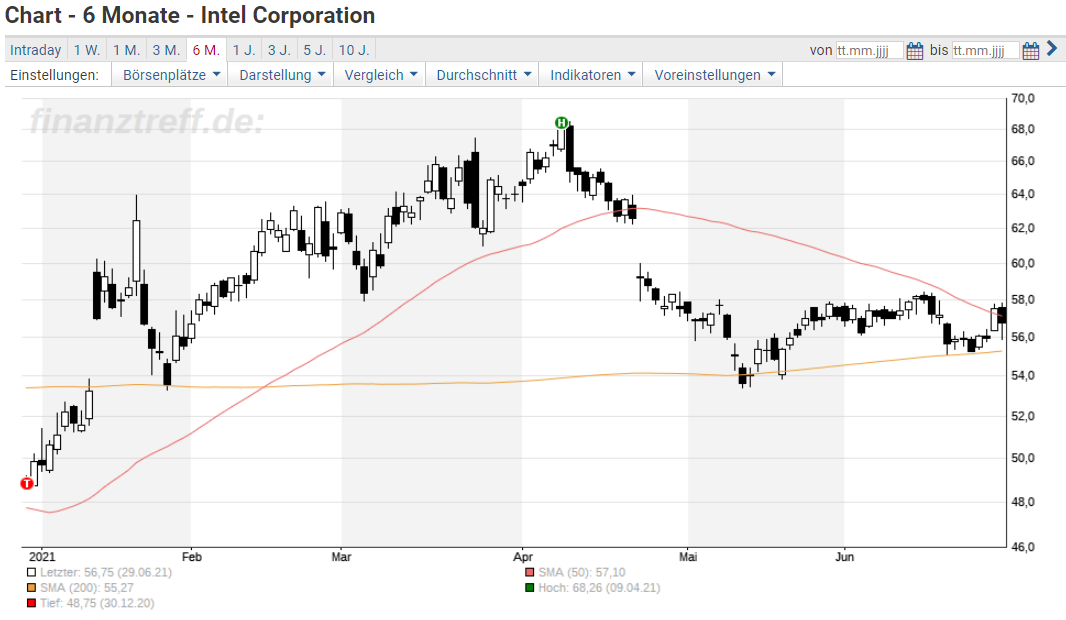Screen dimensions: 1066x620
Task: Click the 'Feb' x-axis label
Action: (192, 557)
